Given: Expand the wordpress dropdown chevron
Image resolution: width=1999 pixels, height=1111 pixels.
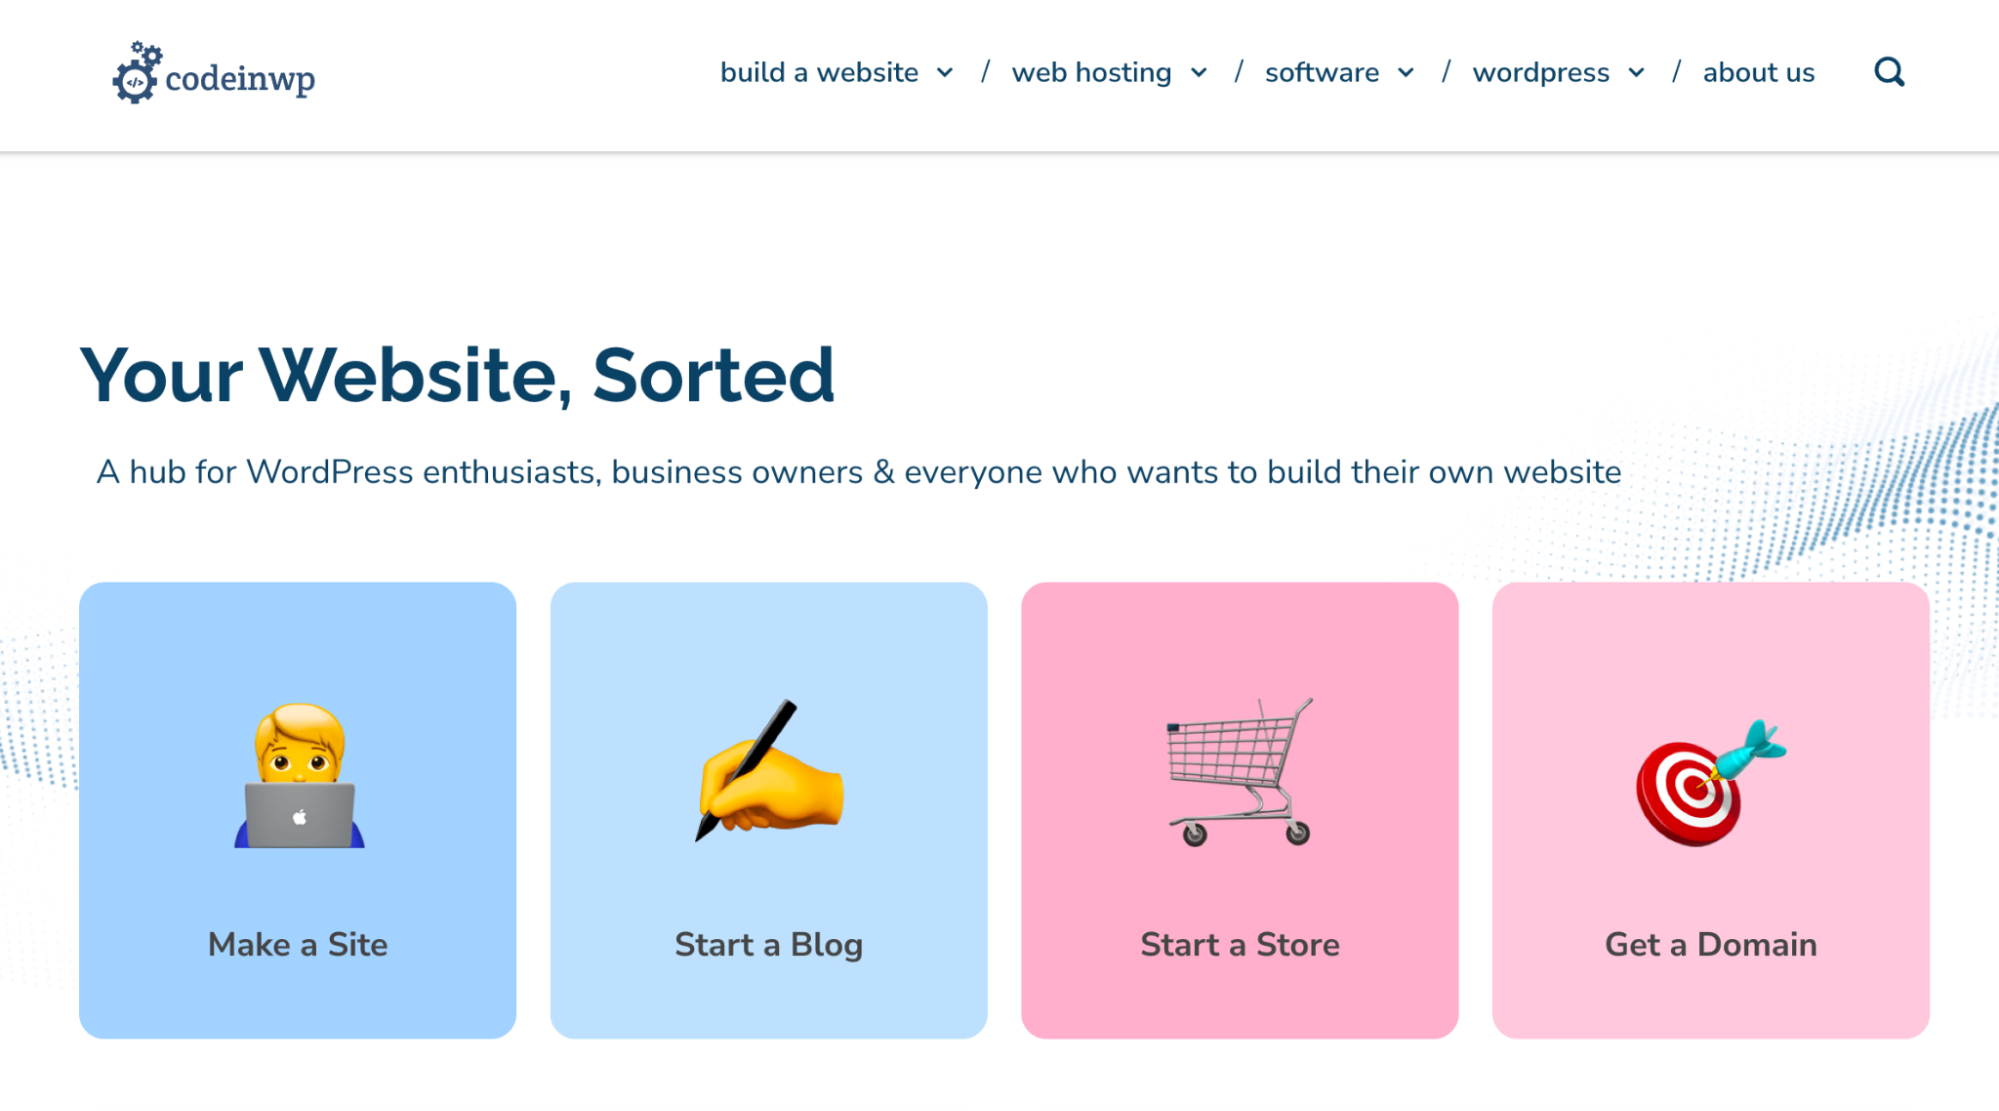Looking at the screenshot, I should click(x=1637, y=73).
